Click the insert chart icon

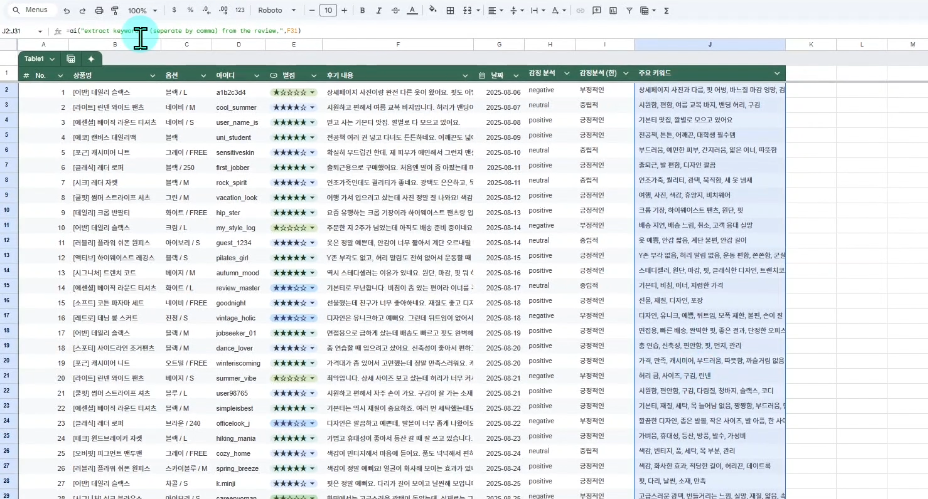(613, 11)
